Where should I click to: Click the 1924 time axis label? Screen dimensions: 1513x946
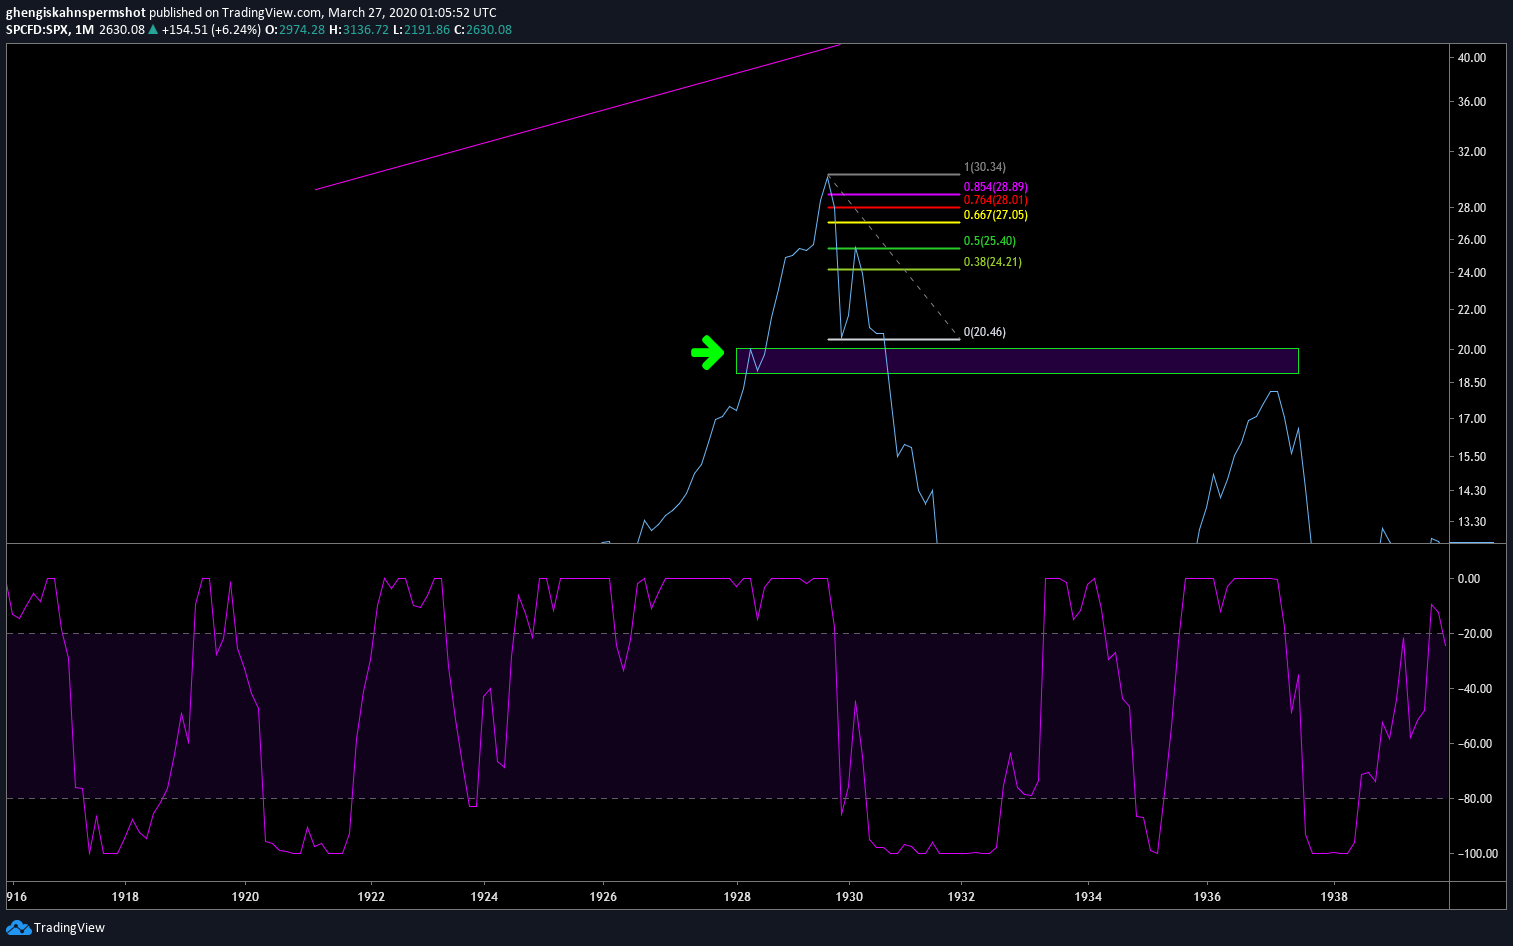coord(484,897)
